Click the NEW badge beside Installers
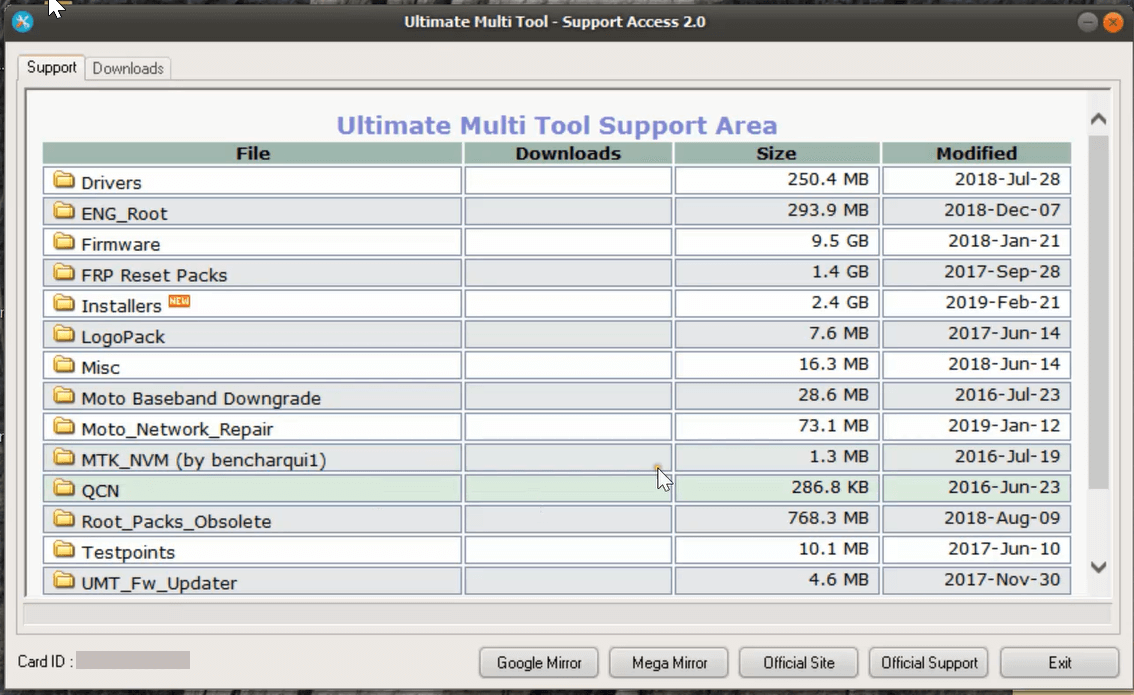This screenshot has height=695, width=1134. coord(179,301)
